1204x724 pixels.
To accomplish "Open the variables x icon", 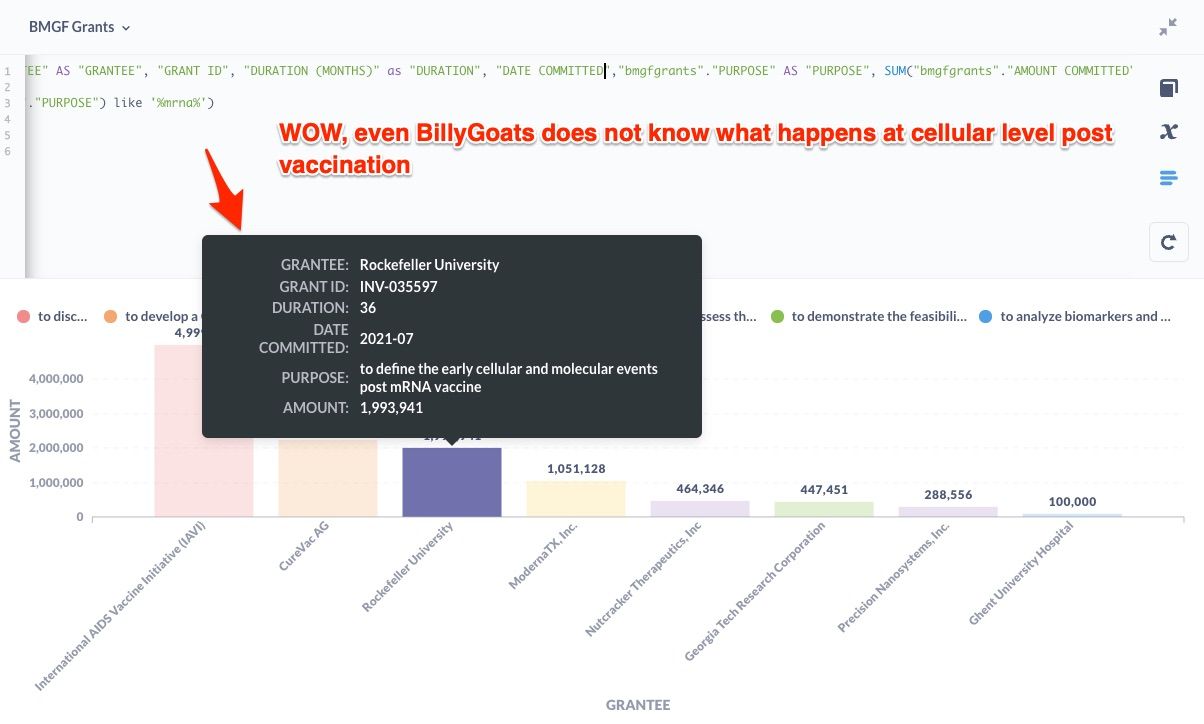I will click(1168, 132).
